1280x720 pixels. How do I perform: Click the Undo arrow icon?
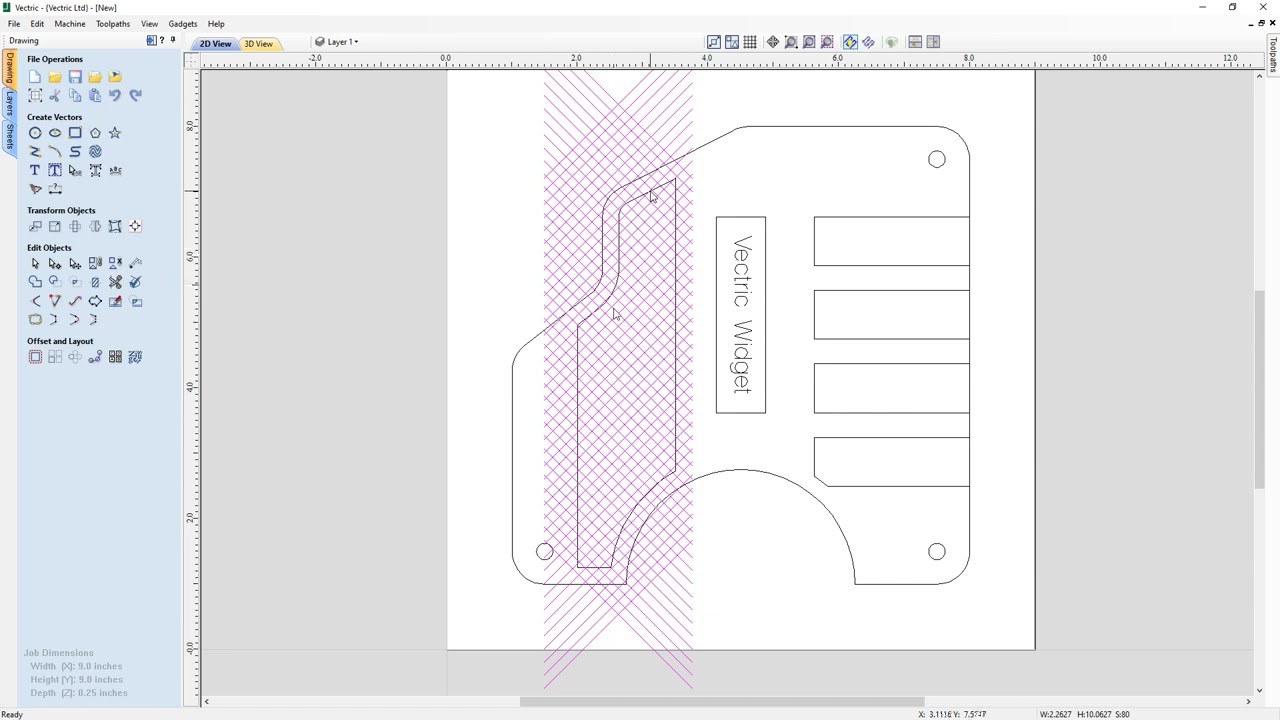(115, 95)
